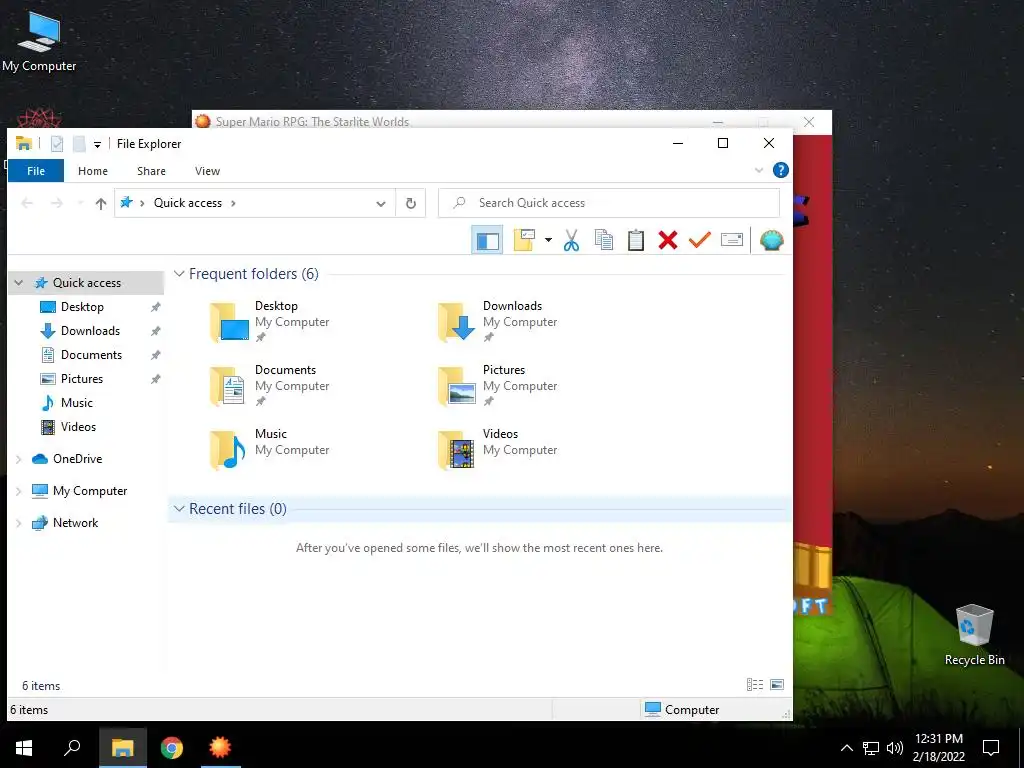Click the Rename toolbar icon
This screenshot has height=768, width=1024.
coord(732,240)
